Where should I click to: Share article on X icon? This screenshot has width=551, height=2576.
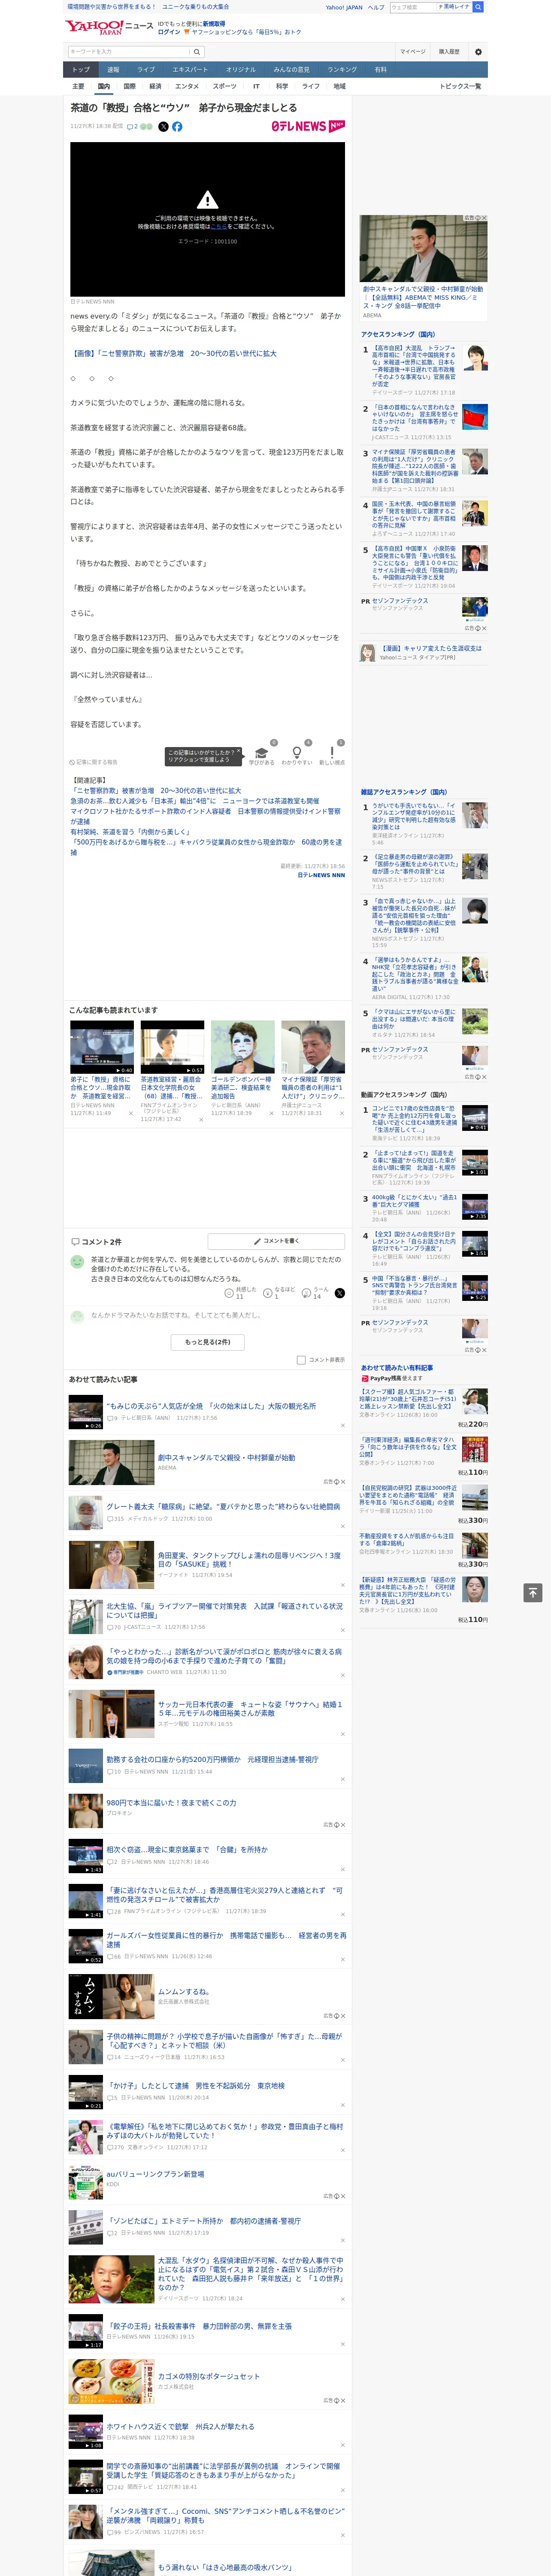(x=163, y=127)
